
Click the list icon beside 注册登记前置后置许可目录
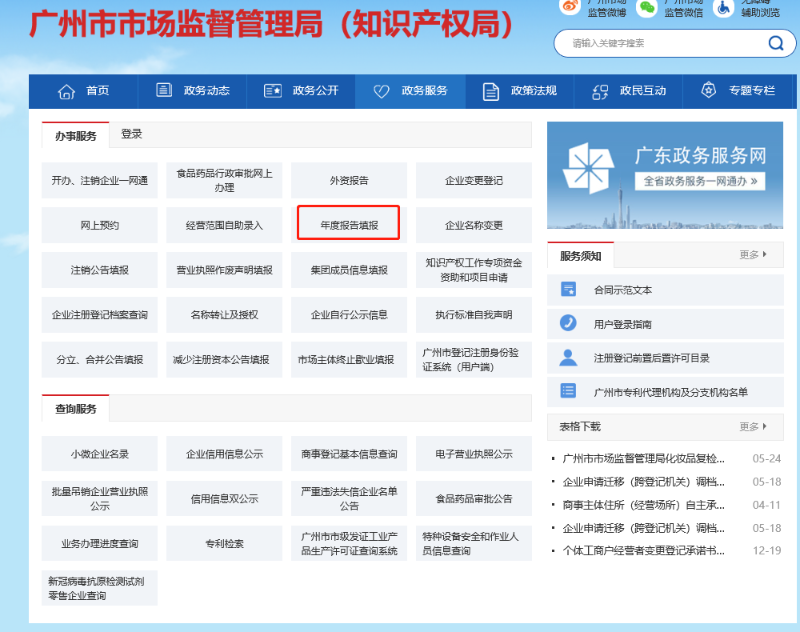(x=567, y=356)
